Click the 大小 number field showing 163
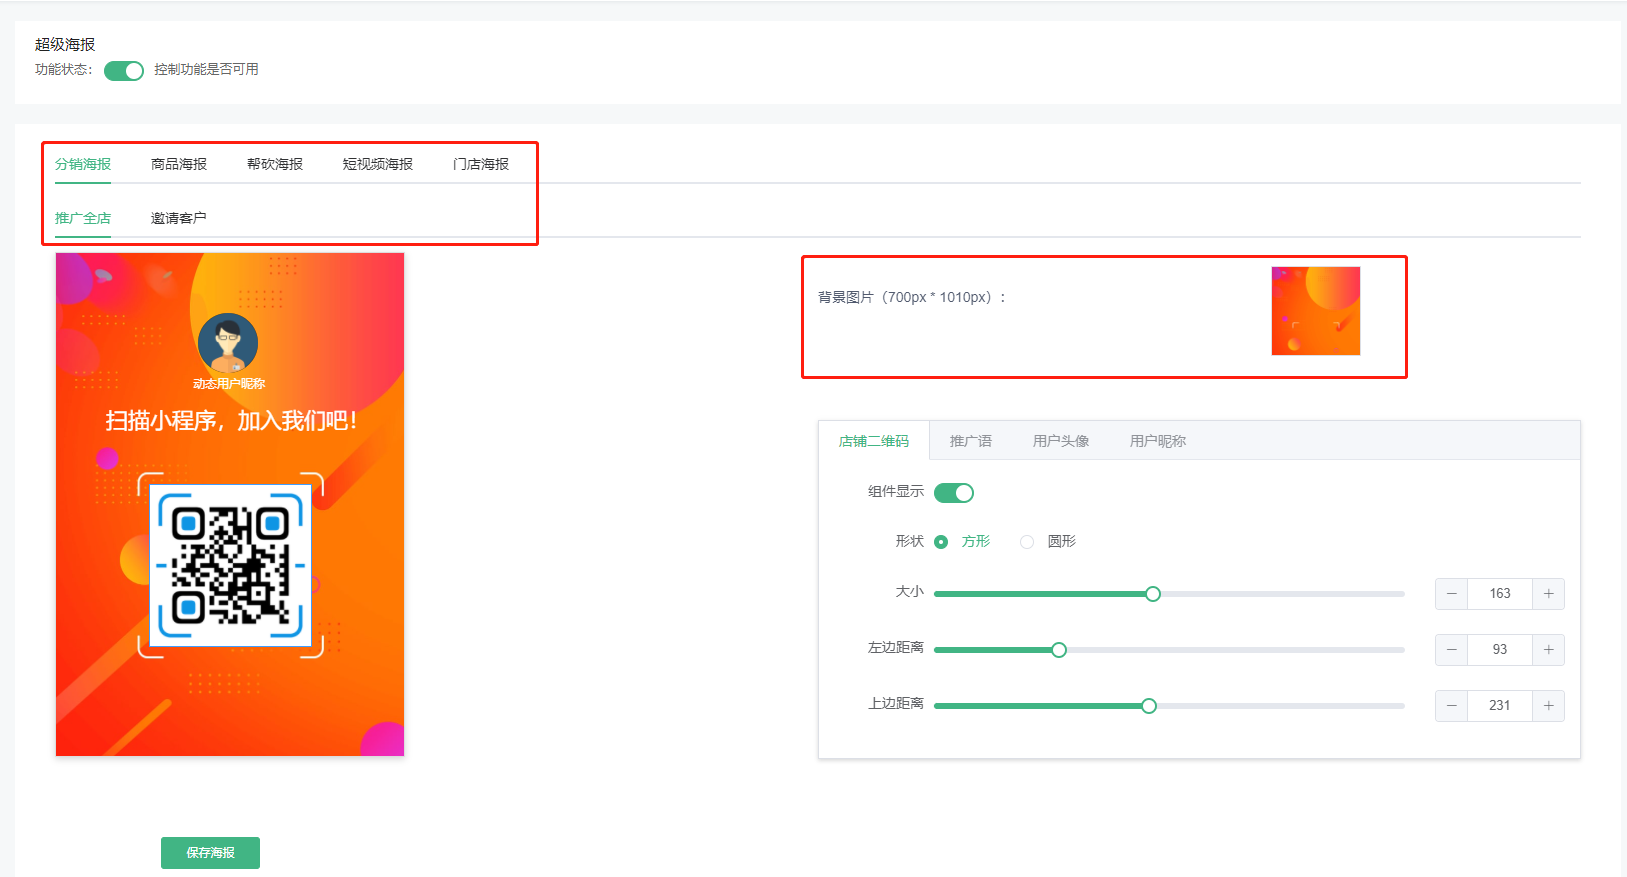1627x877 pixels. pyautogui.click(x=1500, y=594)
